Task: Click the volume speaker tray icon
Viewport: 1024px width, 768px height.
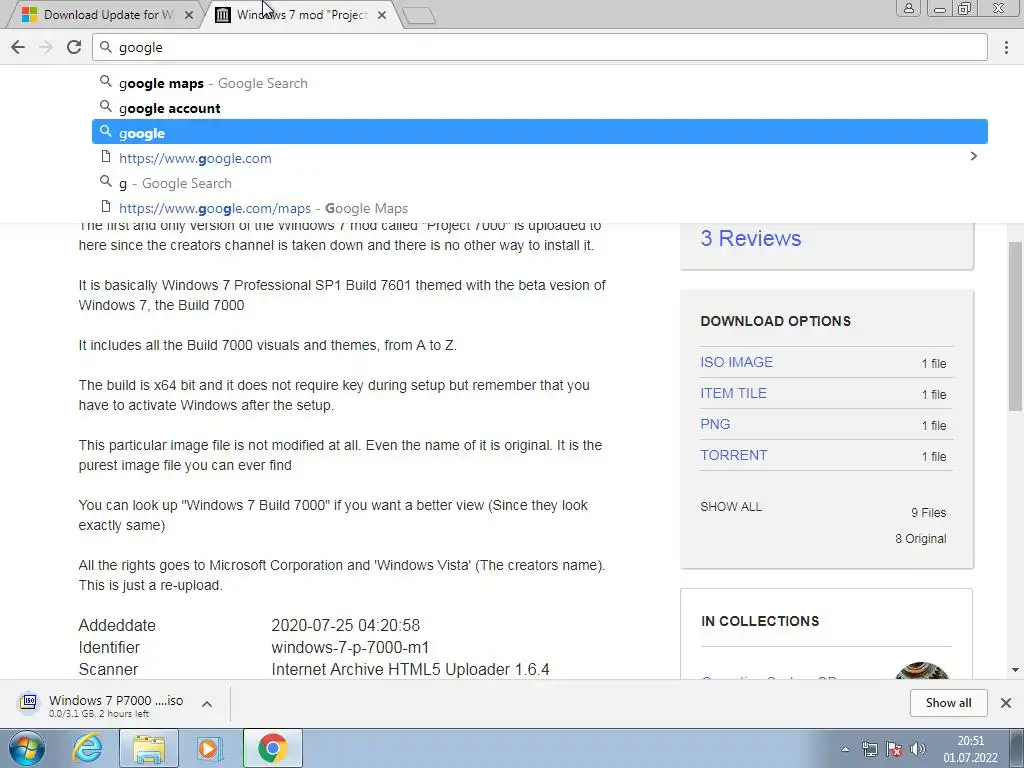Action: pyautogui.click(x=918, y=749)
